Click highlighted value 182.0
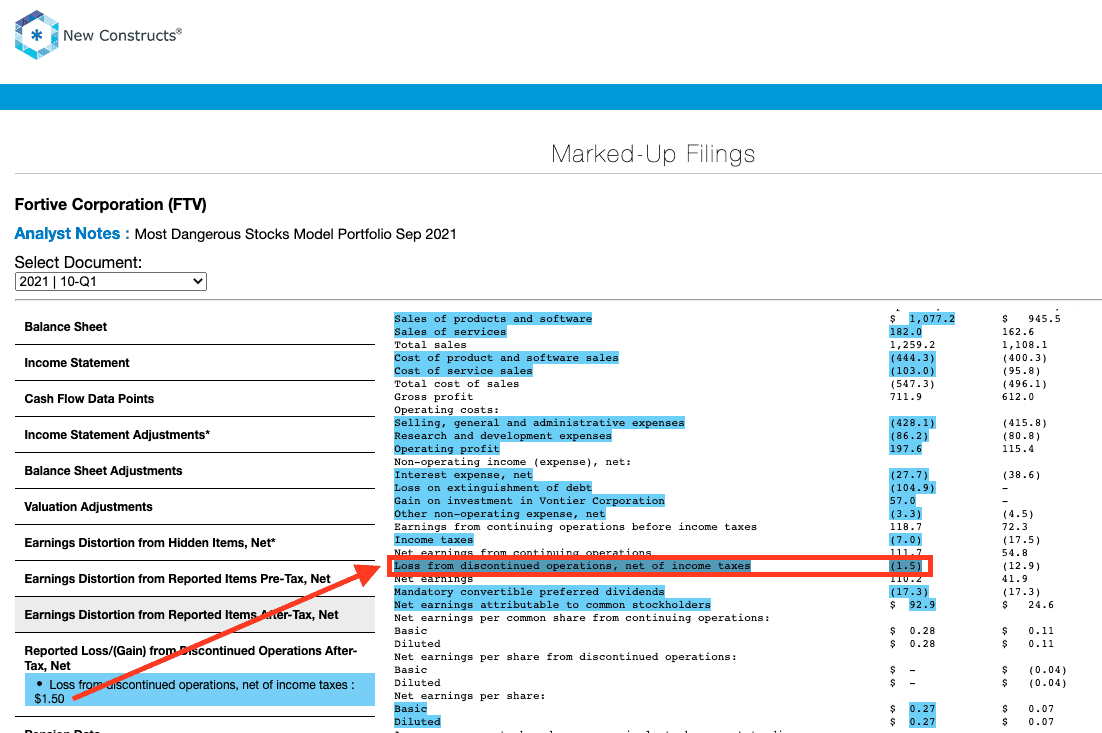Screen dimensions: 1102x733 point(906,332)
